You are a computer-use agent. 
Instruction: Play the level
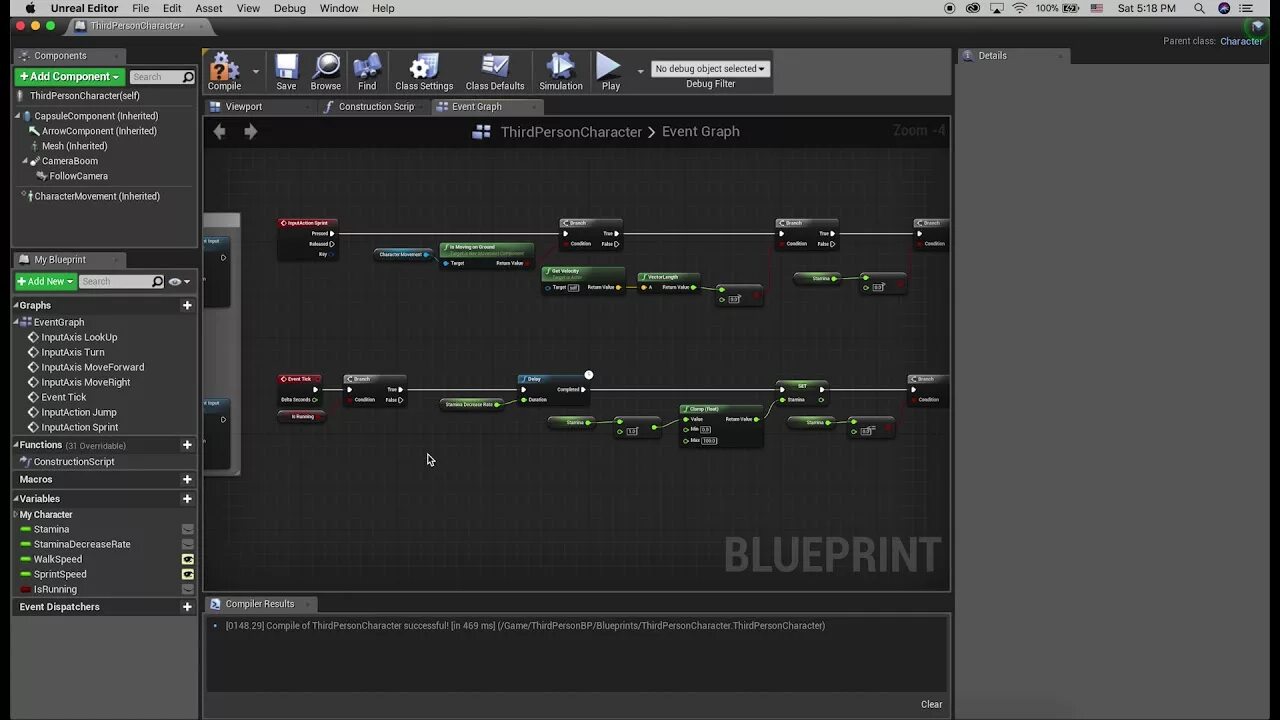[610, 72]
